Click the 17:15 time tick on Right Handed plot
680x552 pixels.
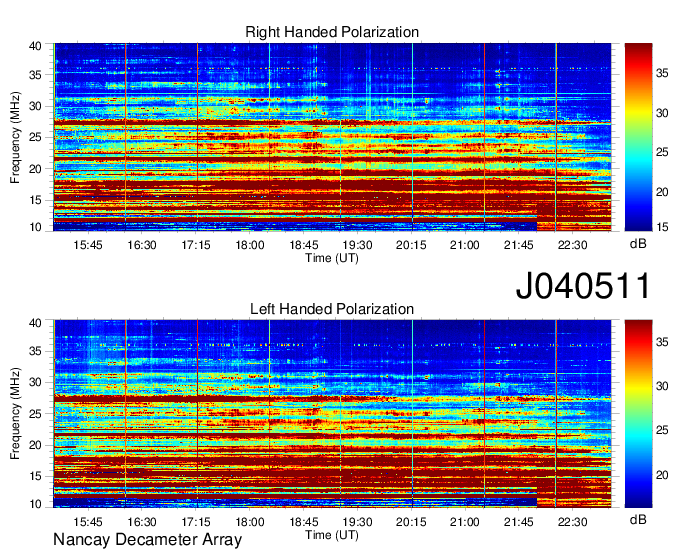tap(196, 245)
